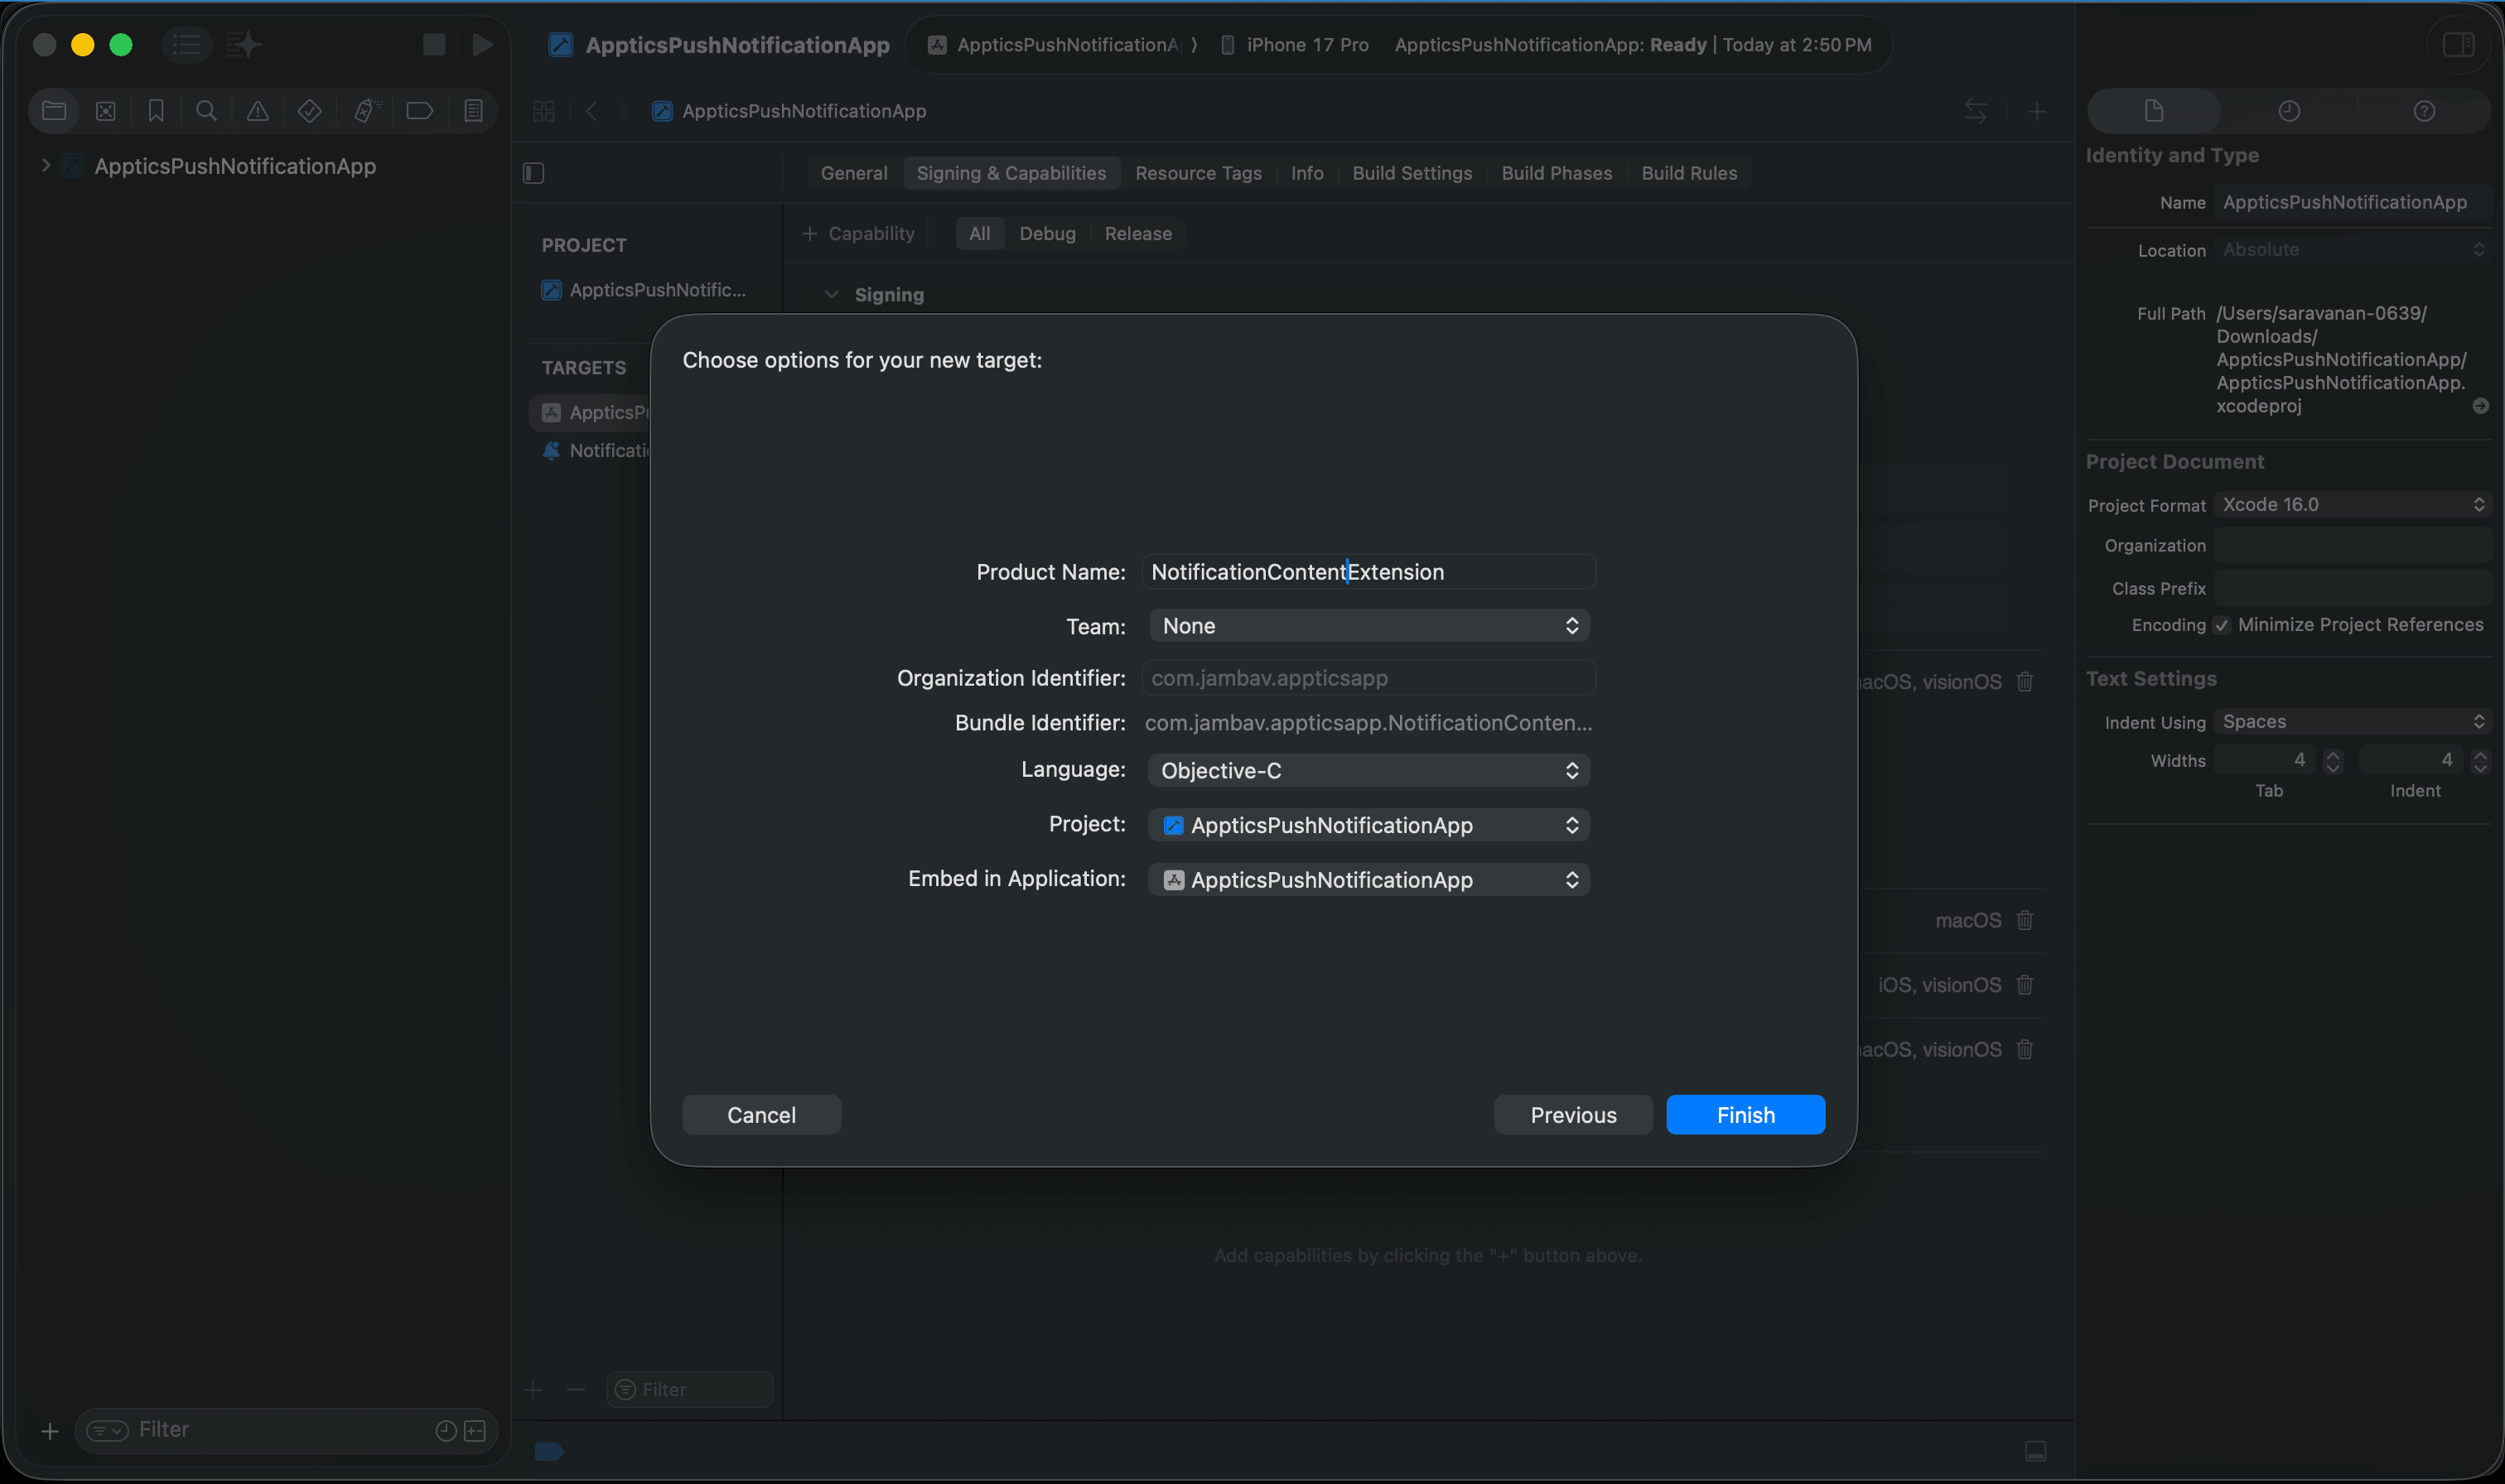The image size is (2505, 1484).
Task: Switch to the General tab
Action: [x=853, y=173]
